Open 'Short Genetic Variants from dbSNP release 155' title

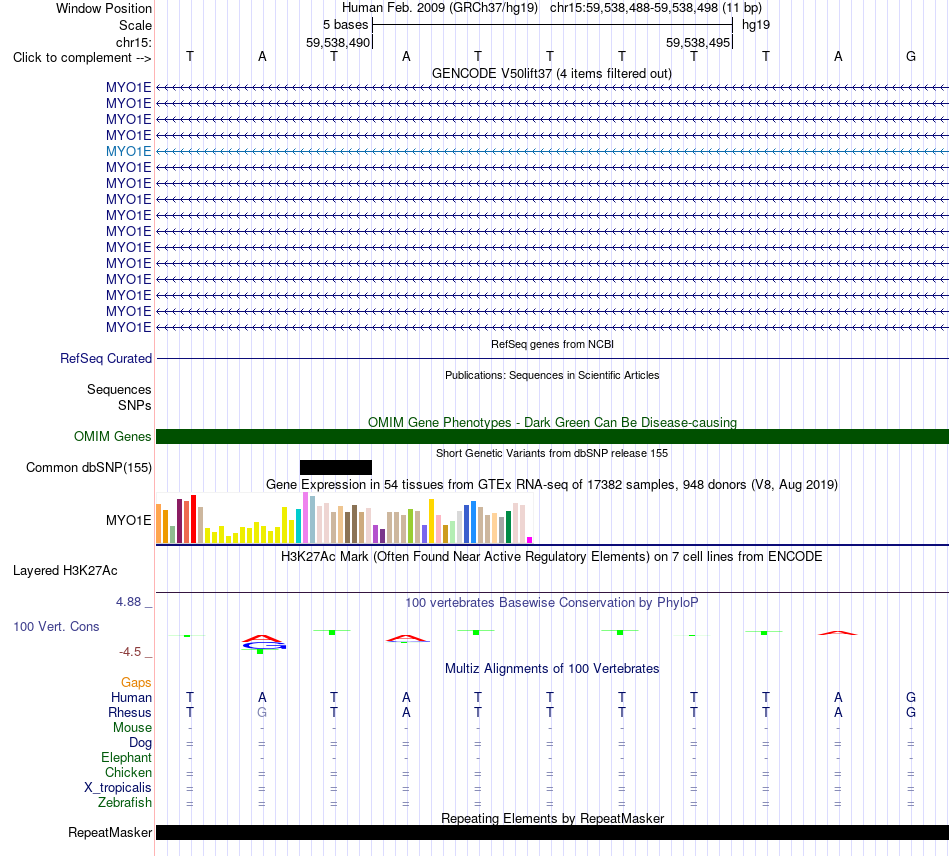[x=552, y=453]
